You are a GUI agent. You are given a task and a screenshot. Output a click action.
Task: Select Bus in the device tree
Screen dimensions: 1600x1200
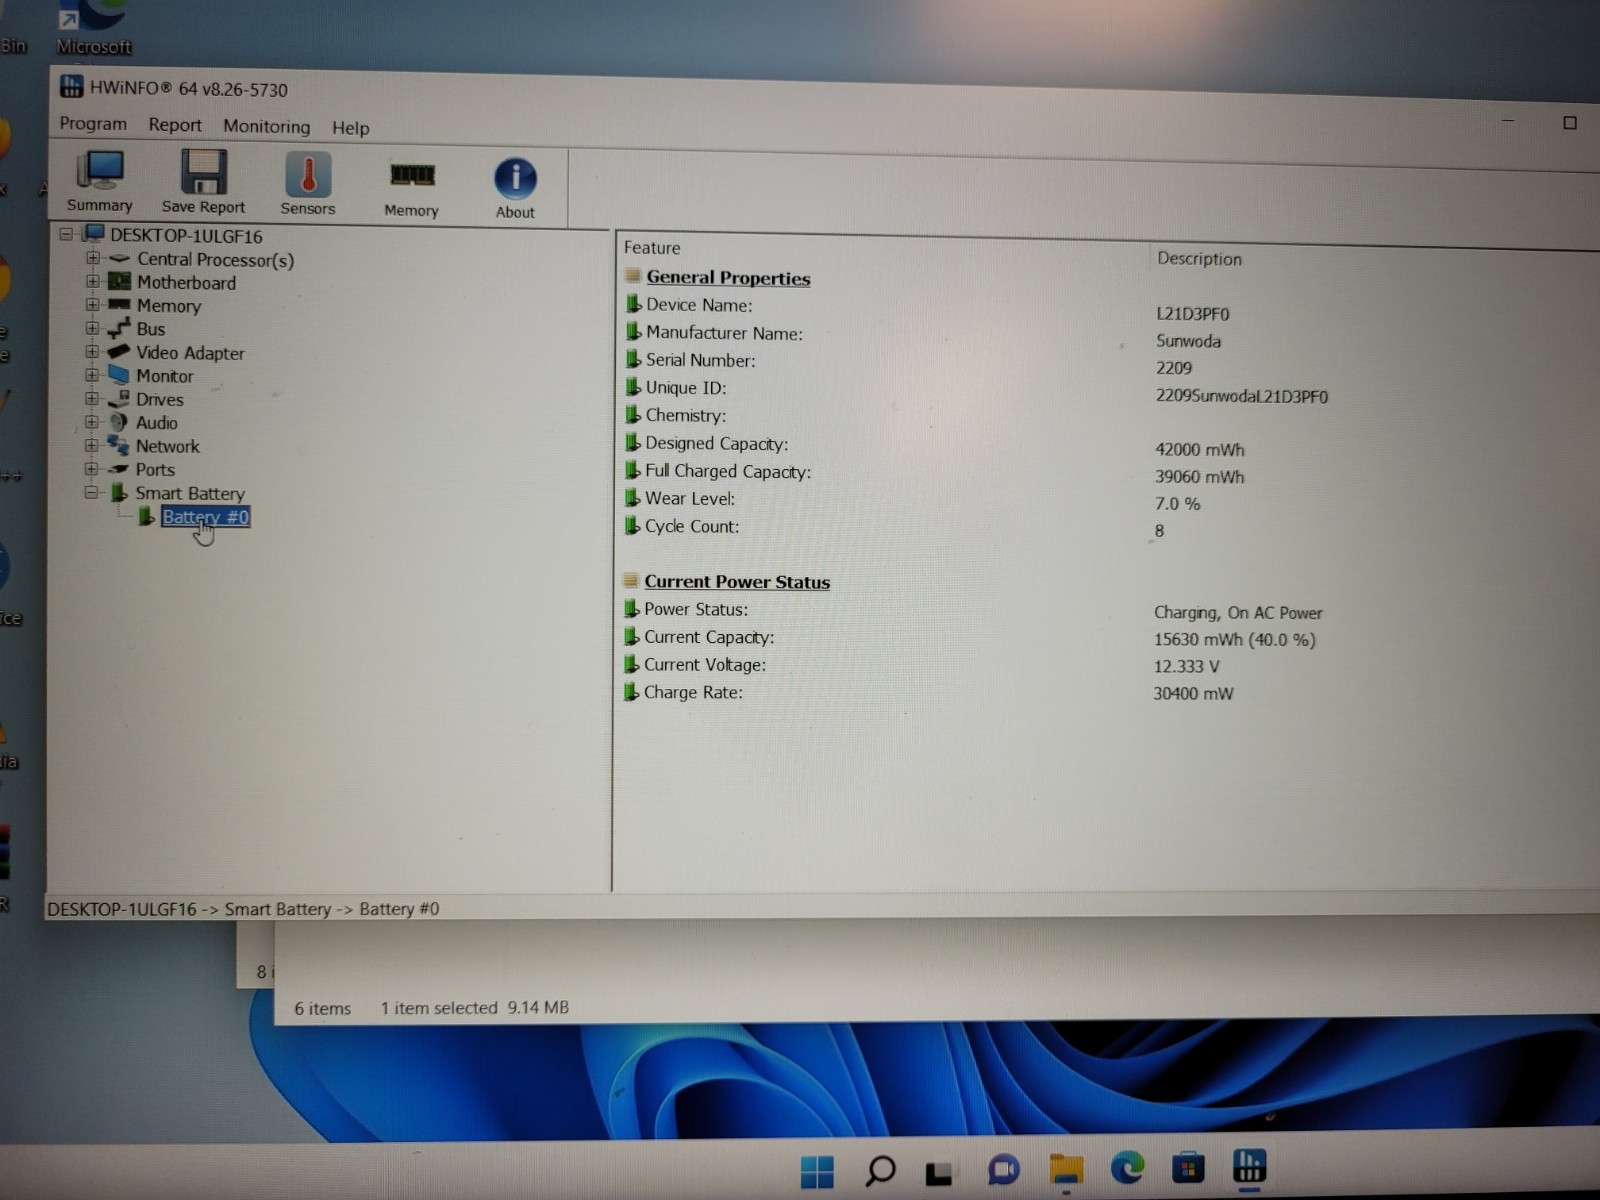pos(150,329)
